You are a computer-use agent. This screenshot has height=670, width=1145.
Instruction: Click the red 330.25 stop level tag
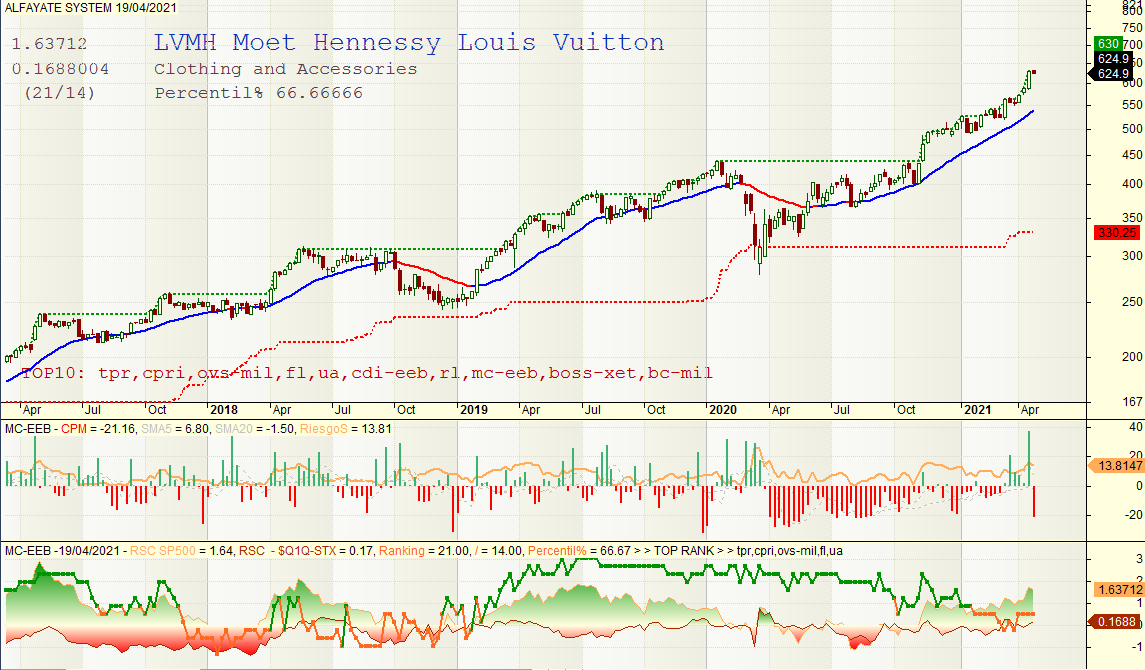[1117, 233]
